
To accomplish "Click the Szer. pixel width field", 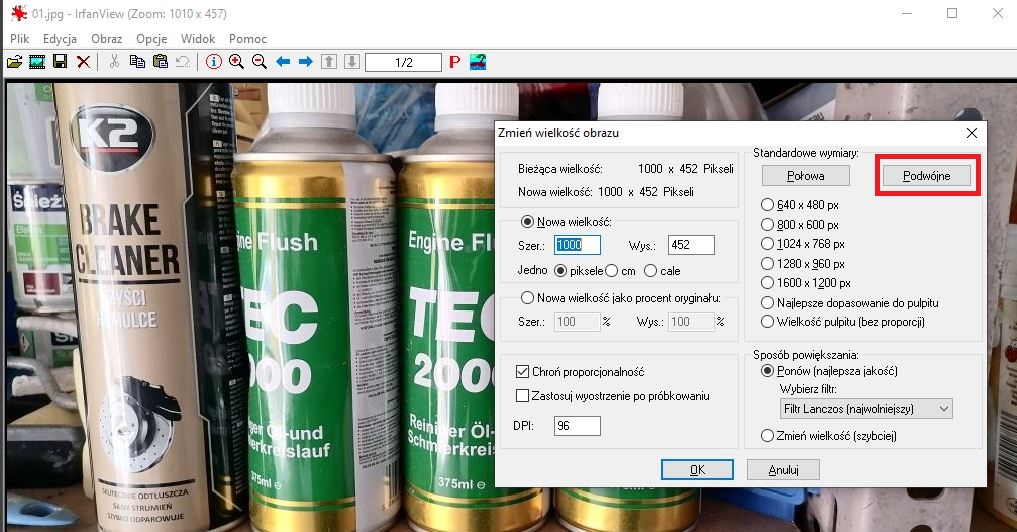I will [577, 245].
